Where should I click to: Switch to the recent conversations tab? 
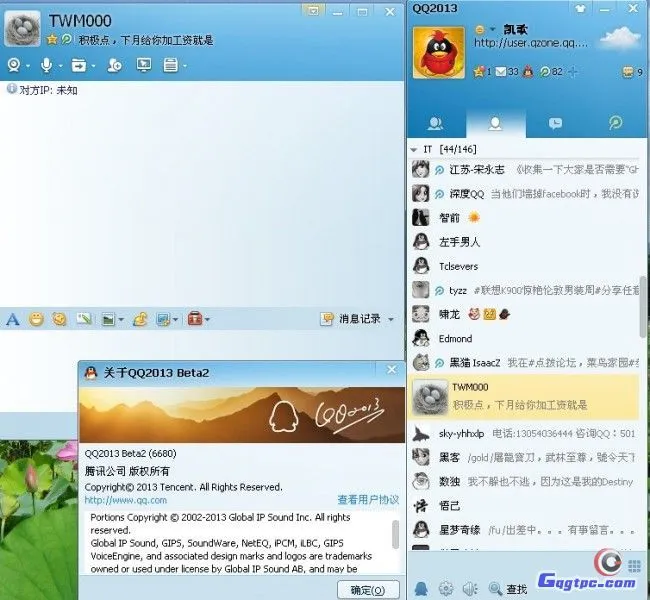pyautogui.click(x=555, y=123)
